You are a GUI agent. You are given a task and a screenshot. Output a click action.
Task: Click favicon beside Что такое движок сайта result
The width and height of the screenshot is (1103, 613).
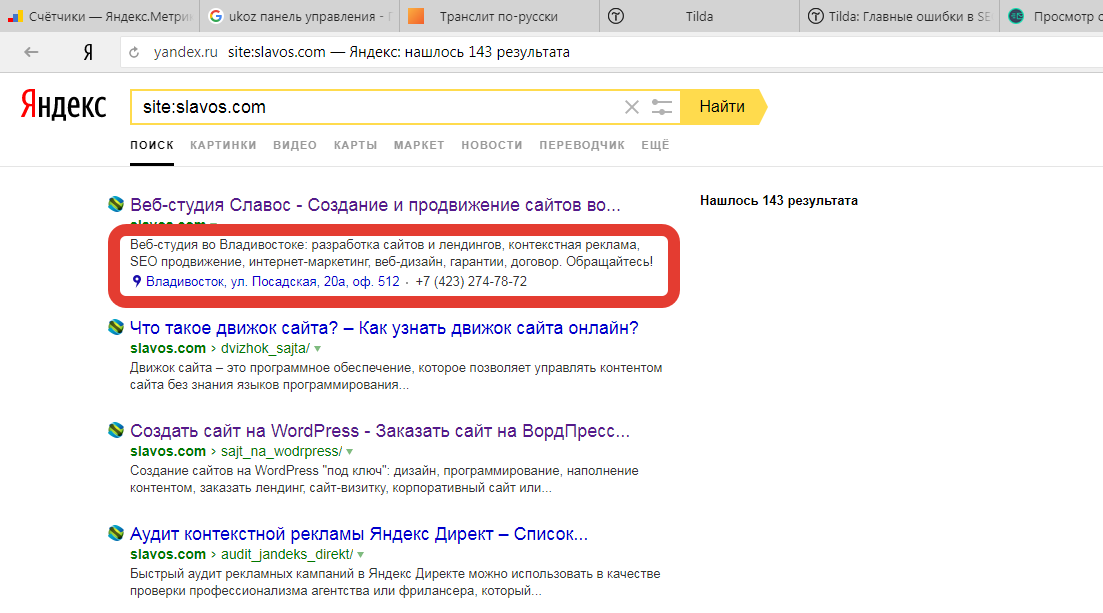coord(116,327)
